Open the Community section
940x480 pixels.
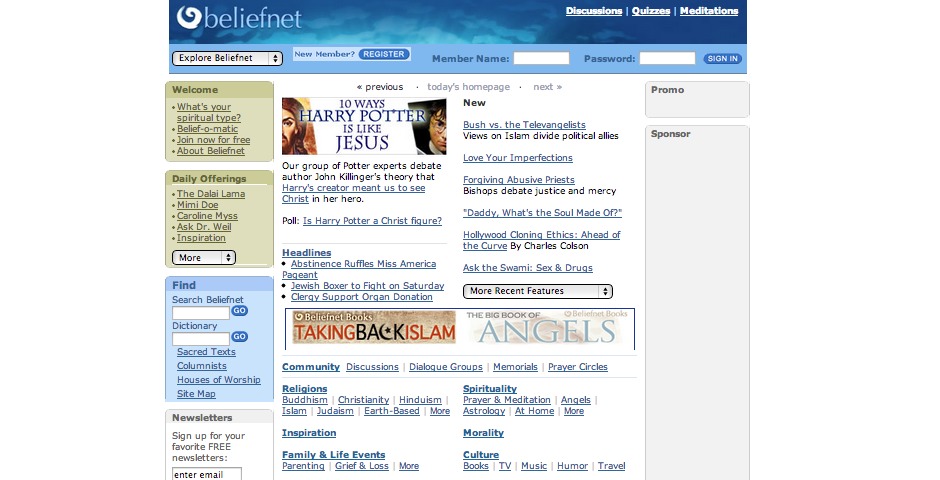311,367
